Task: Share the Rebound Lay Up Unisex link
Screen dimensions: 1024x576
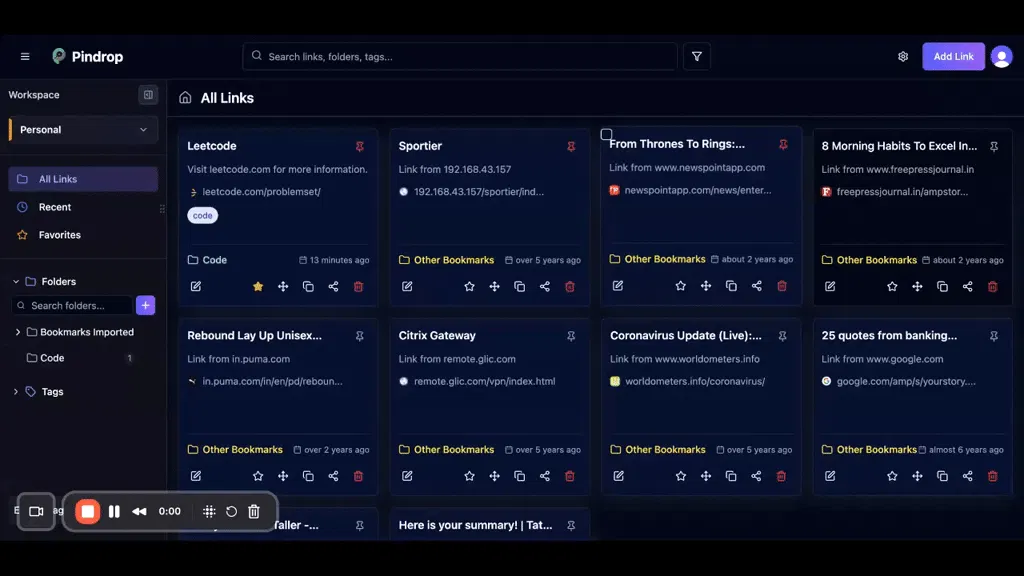Action: point(333,476)
